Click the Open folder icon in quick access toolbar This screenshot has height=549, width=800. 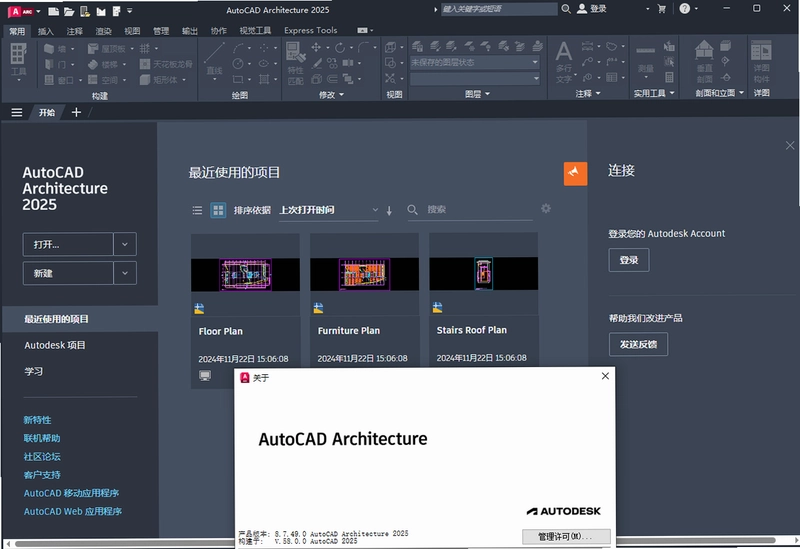69,11
